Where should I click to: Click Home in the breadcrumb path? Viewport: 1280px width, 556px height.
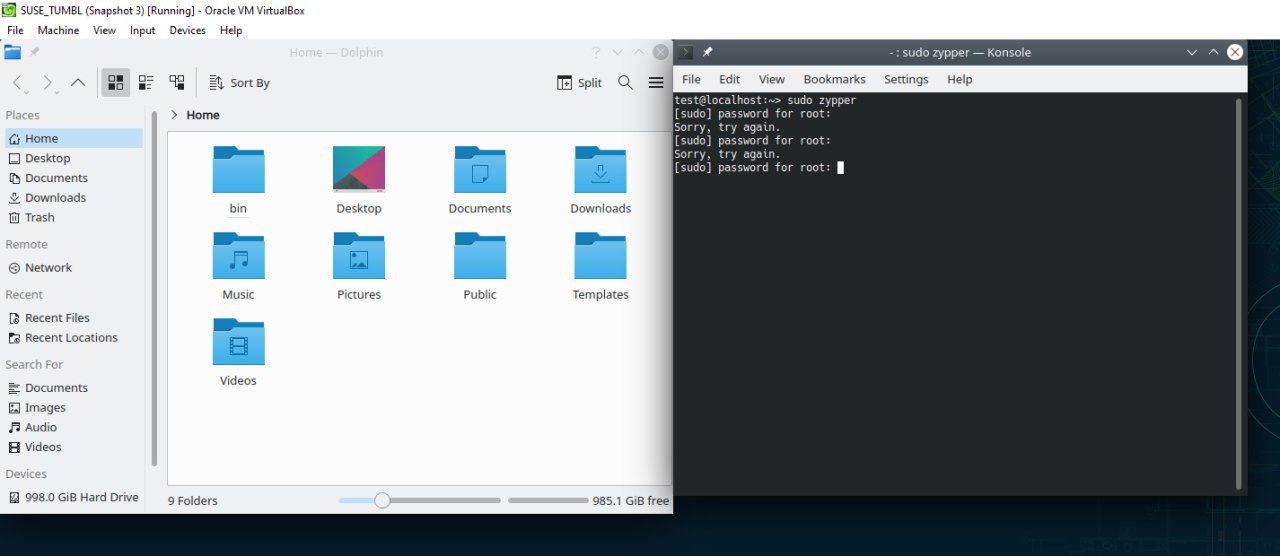tap(203, 115)
